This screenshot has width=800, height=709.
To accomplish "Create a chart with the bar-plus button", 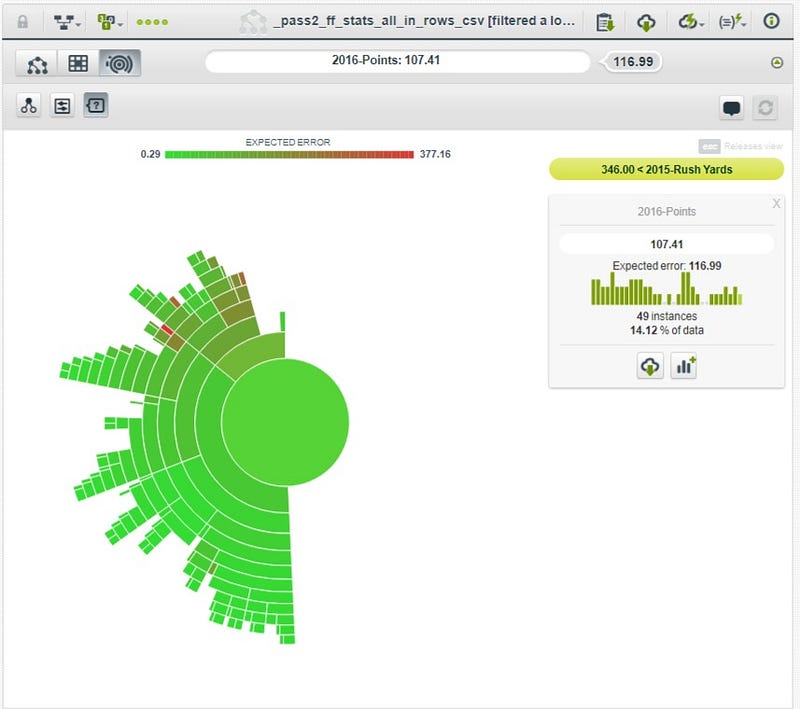I will pyautogui.click(x=684, y=366).
